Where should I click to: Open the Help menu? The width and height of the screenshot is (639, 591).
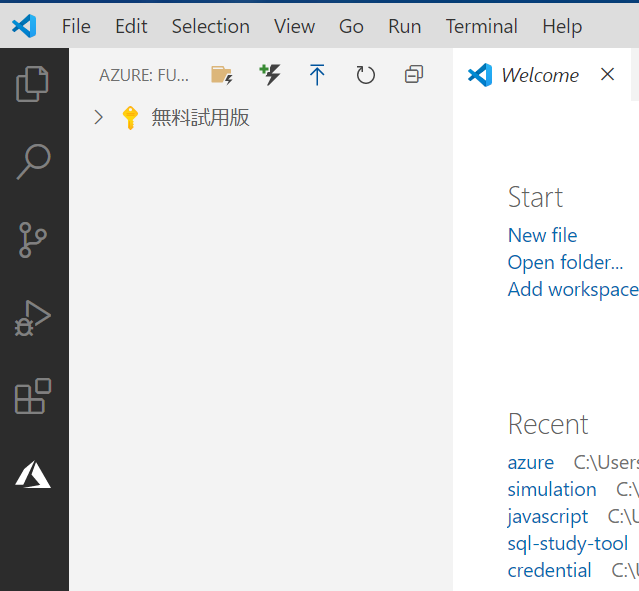[562, 27]
